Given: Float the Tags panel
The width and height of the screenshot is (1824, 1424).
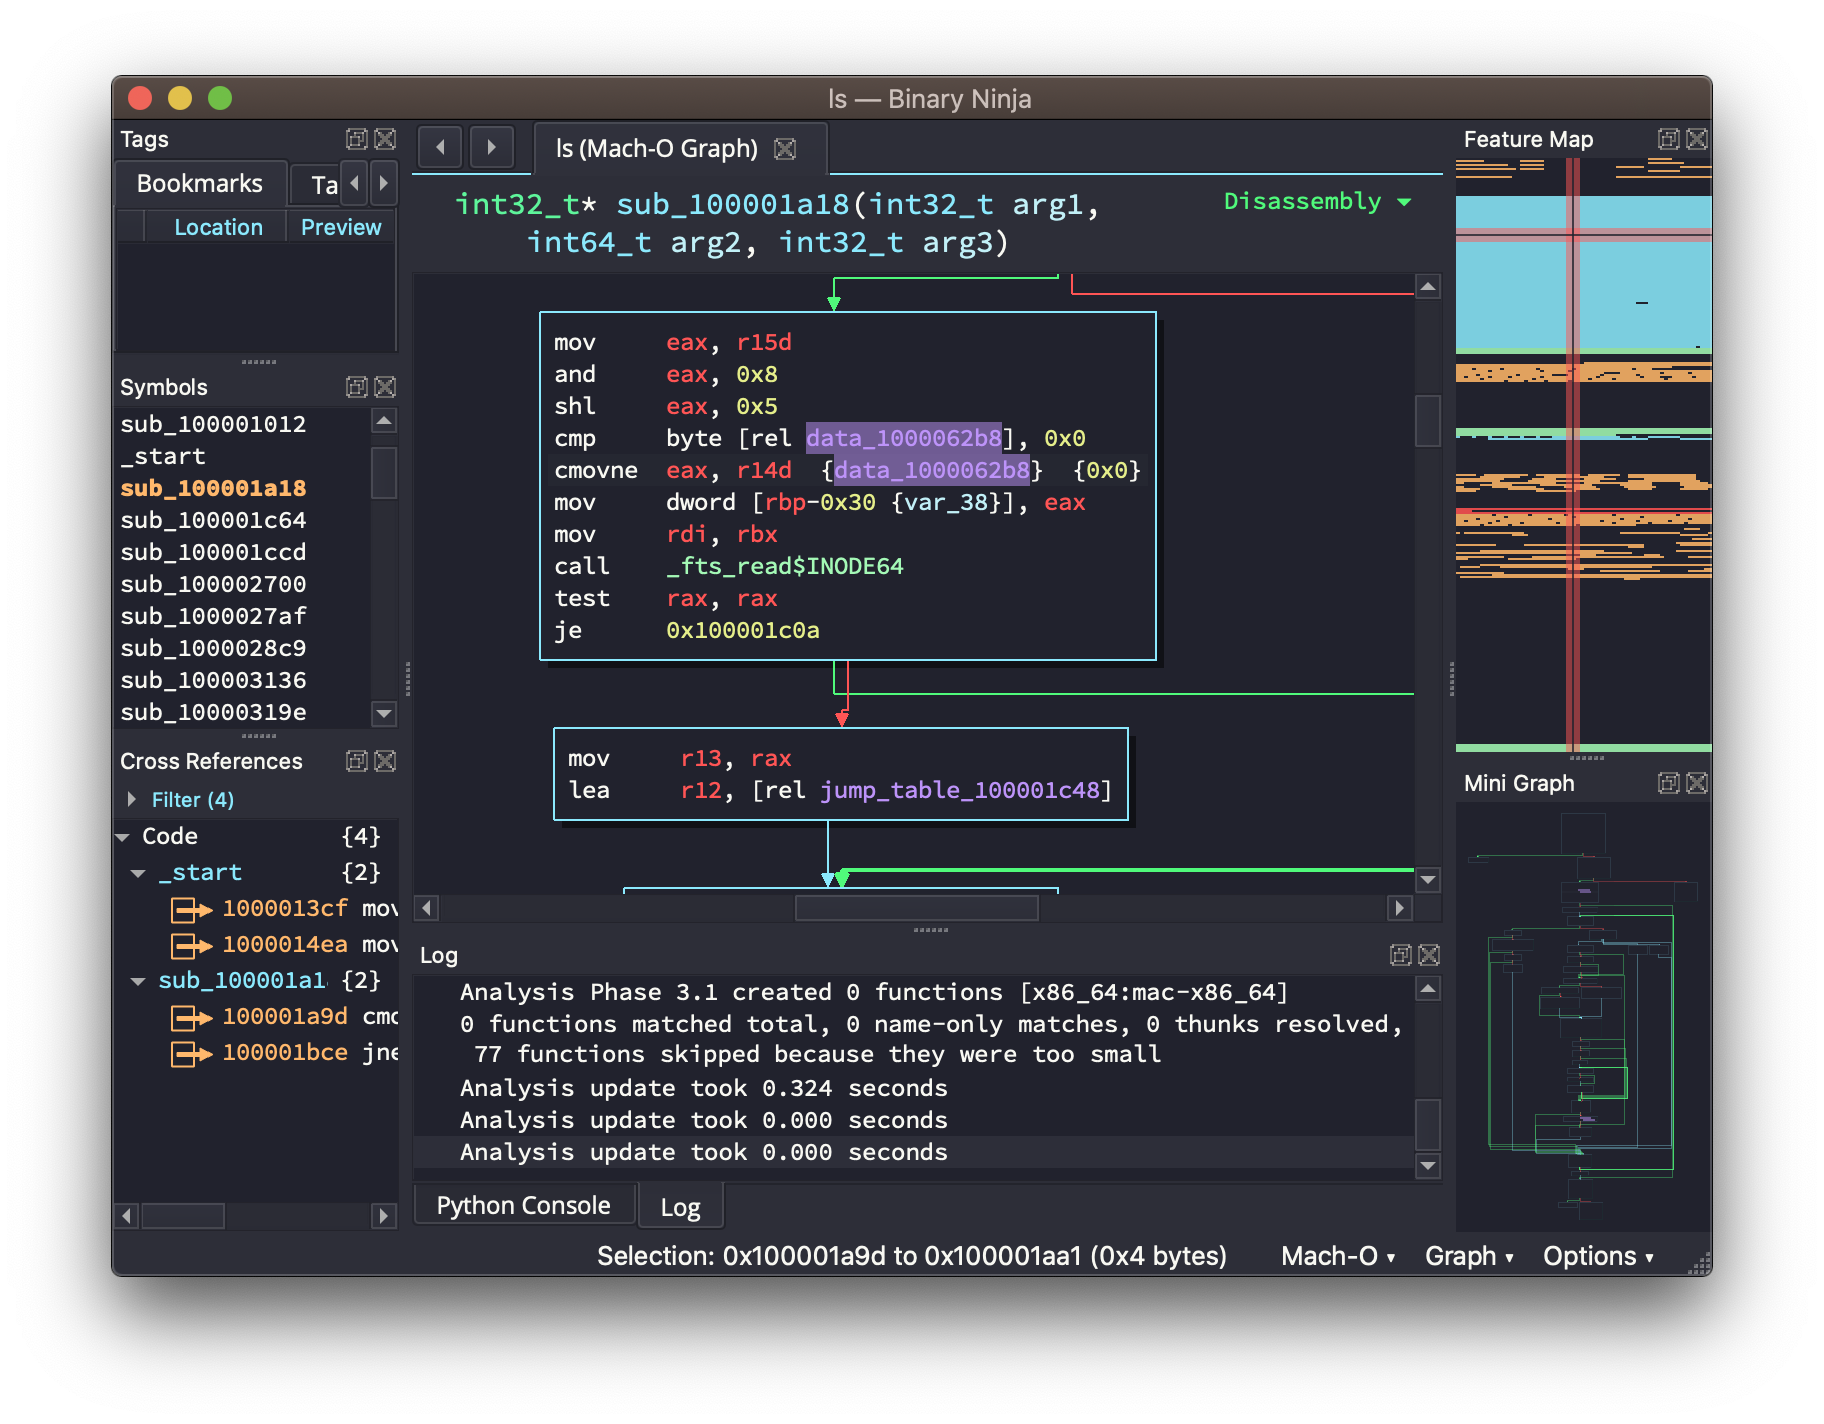Looking at the screenshot, I should click(356, 139).
